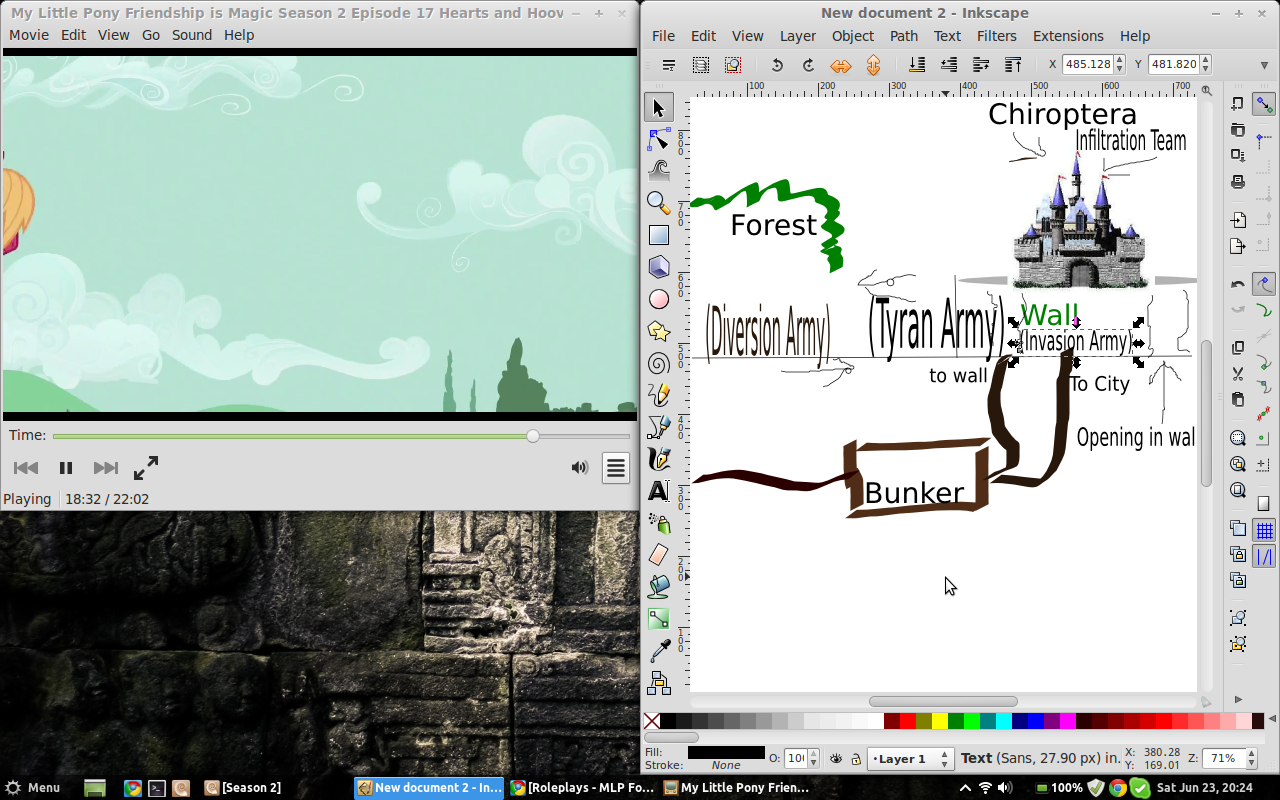This screenshot has height=800, width=1280.
Task: Select the Star polygon tool
Action: 659,331
